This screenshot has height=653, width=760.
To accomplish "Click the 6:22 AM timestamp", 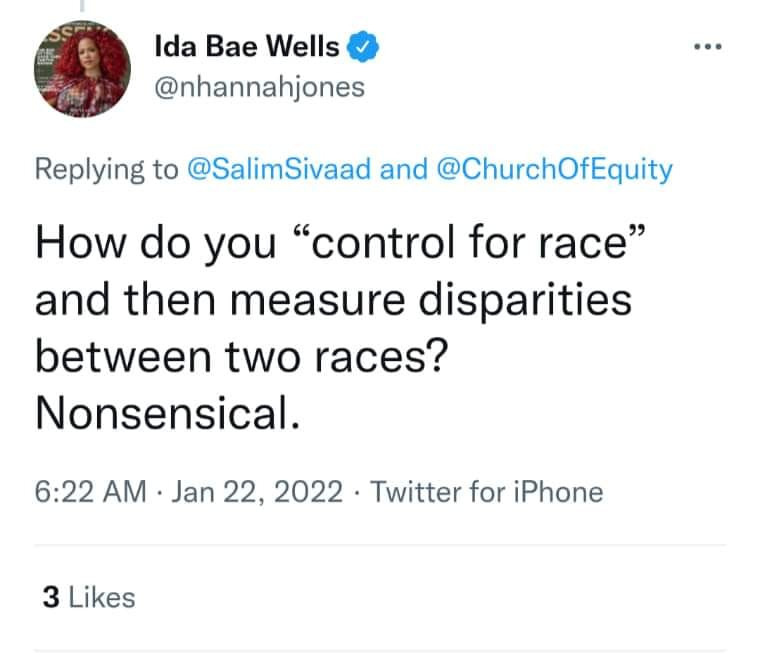I will [x=90, y=492].
